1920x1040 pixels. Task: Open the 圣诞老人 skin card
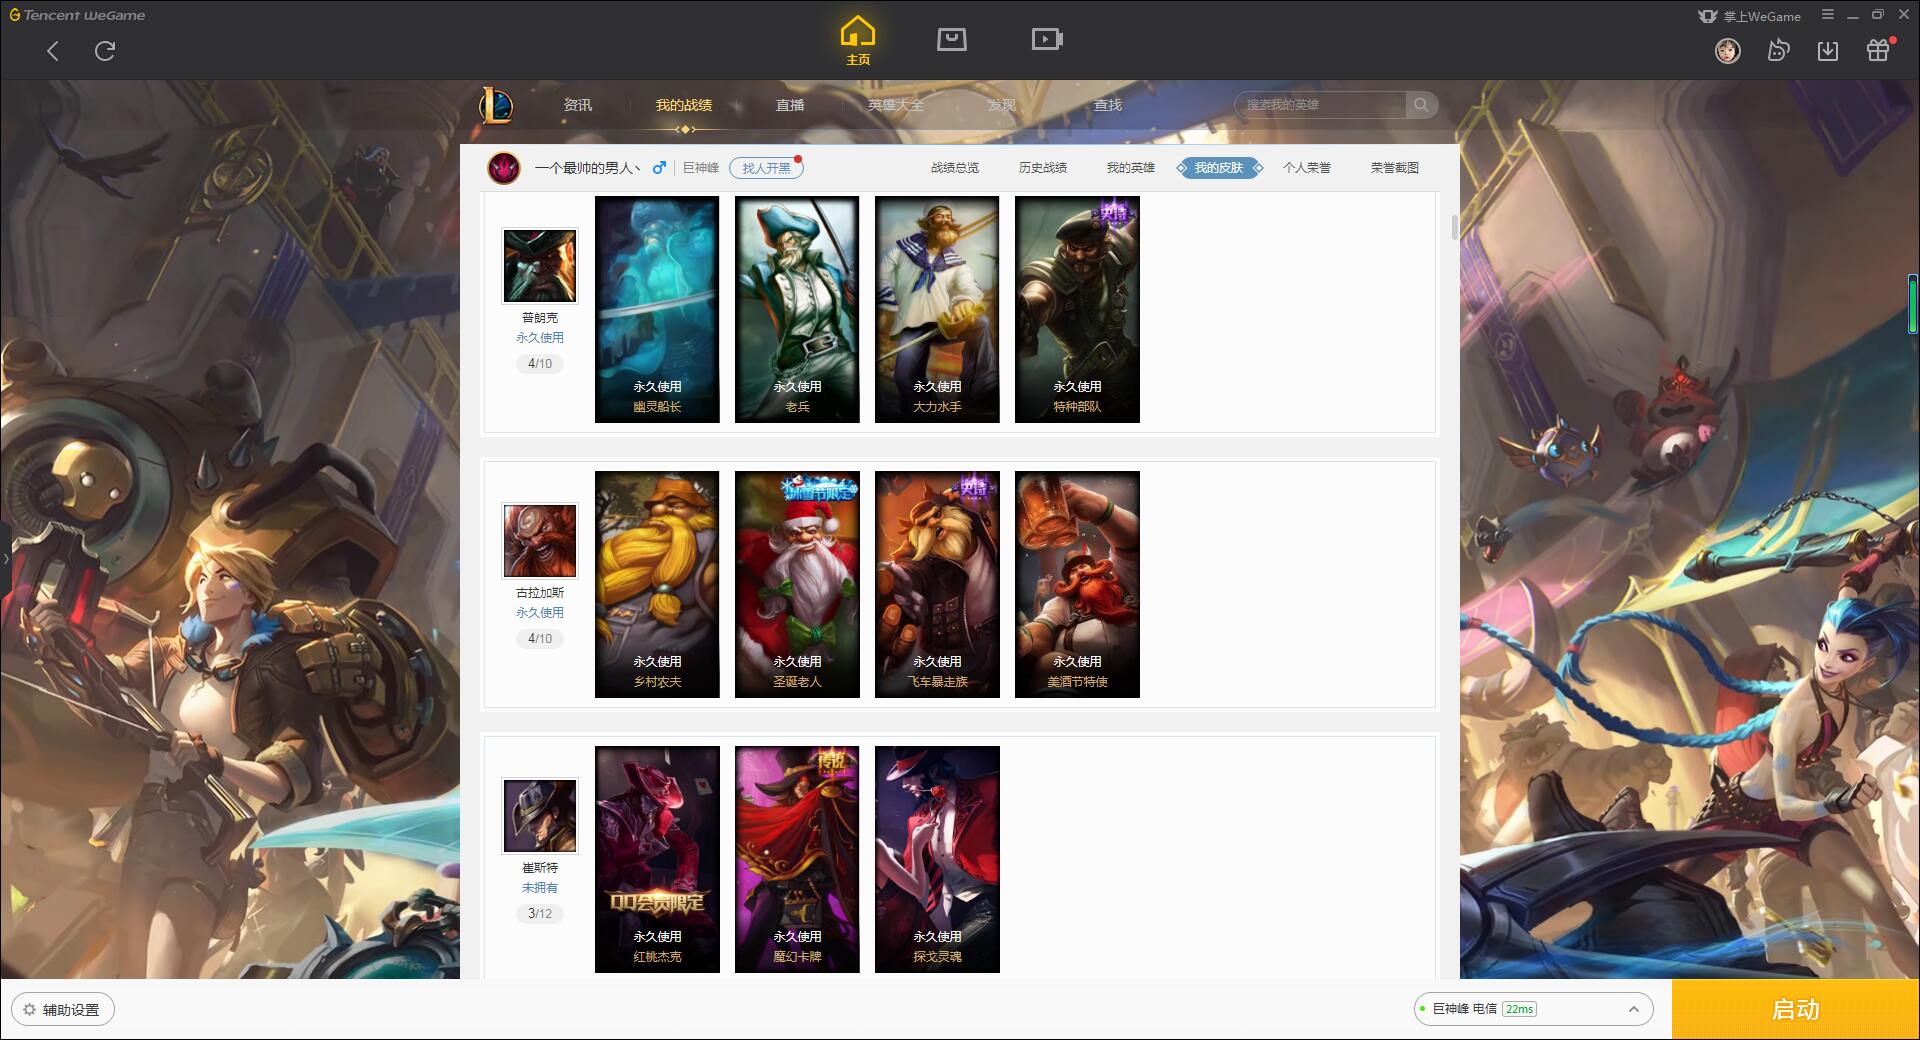(x=797, y=584)
